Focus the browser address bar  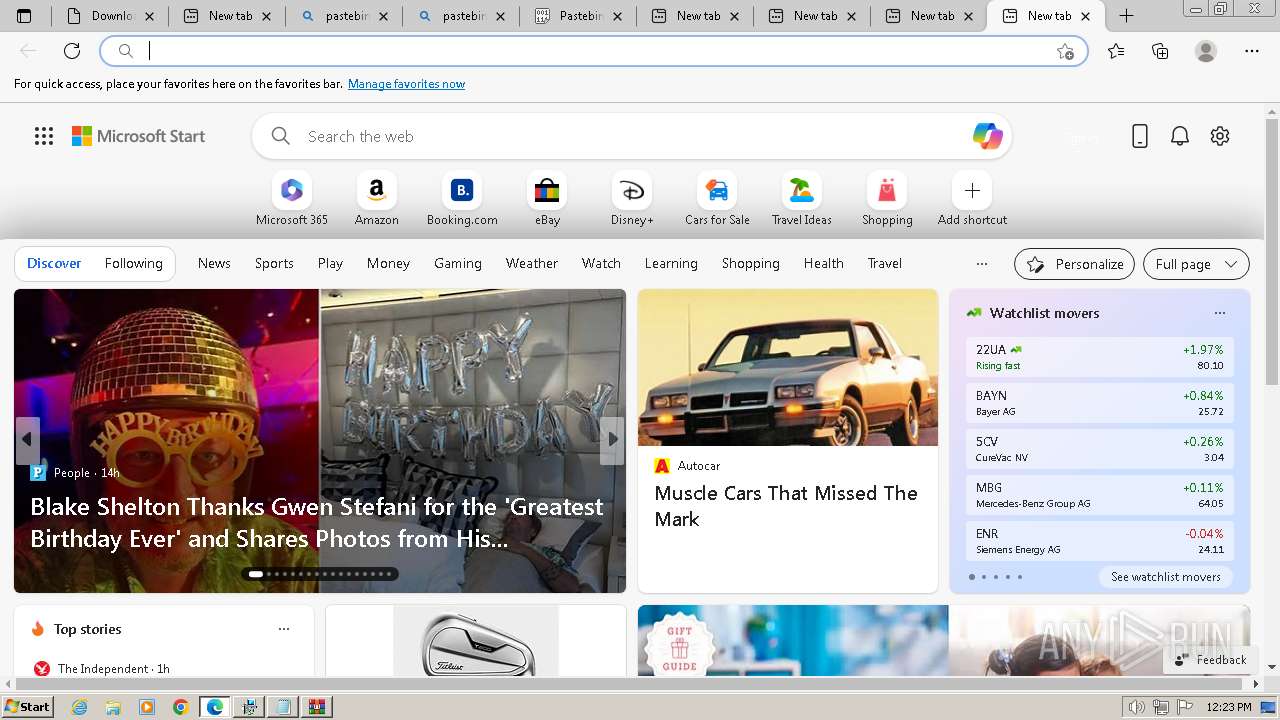(x=594, y=51)
